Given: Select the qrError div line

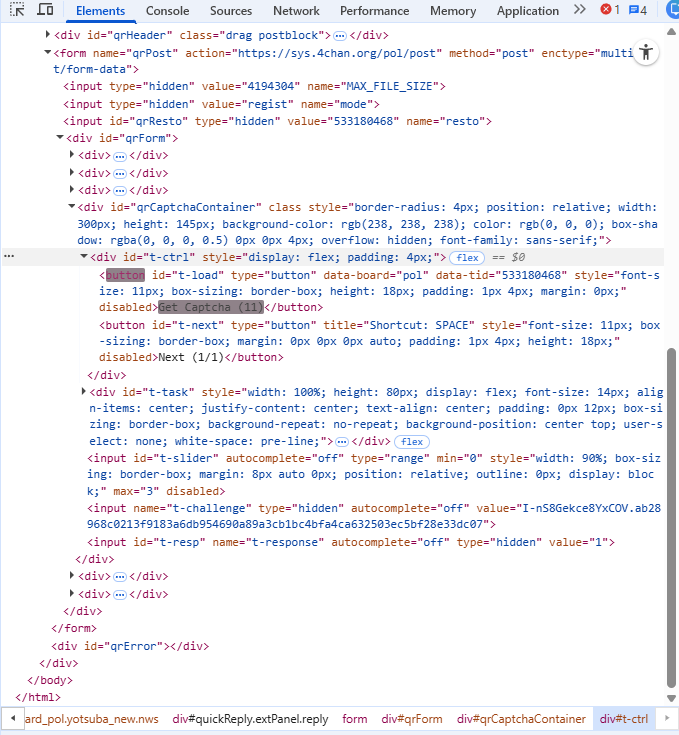Looking at the screenshot, I should (130, 646).
